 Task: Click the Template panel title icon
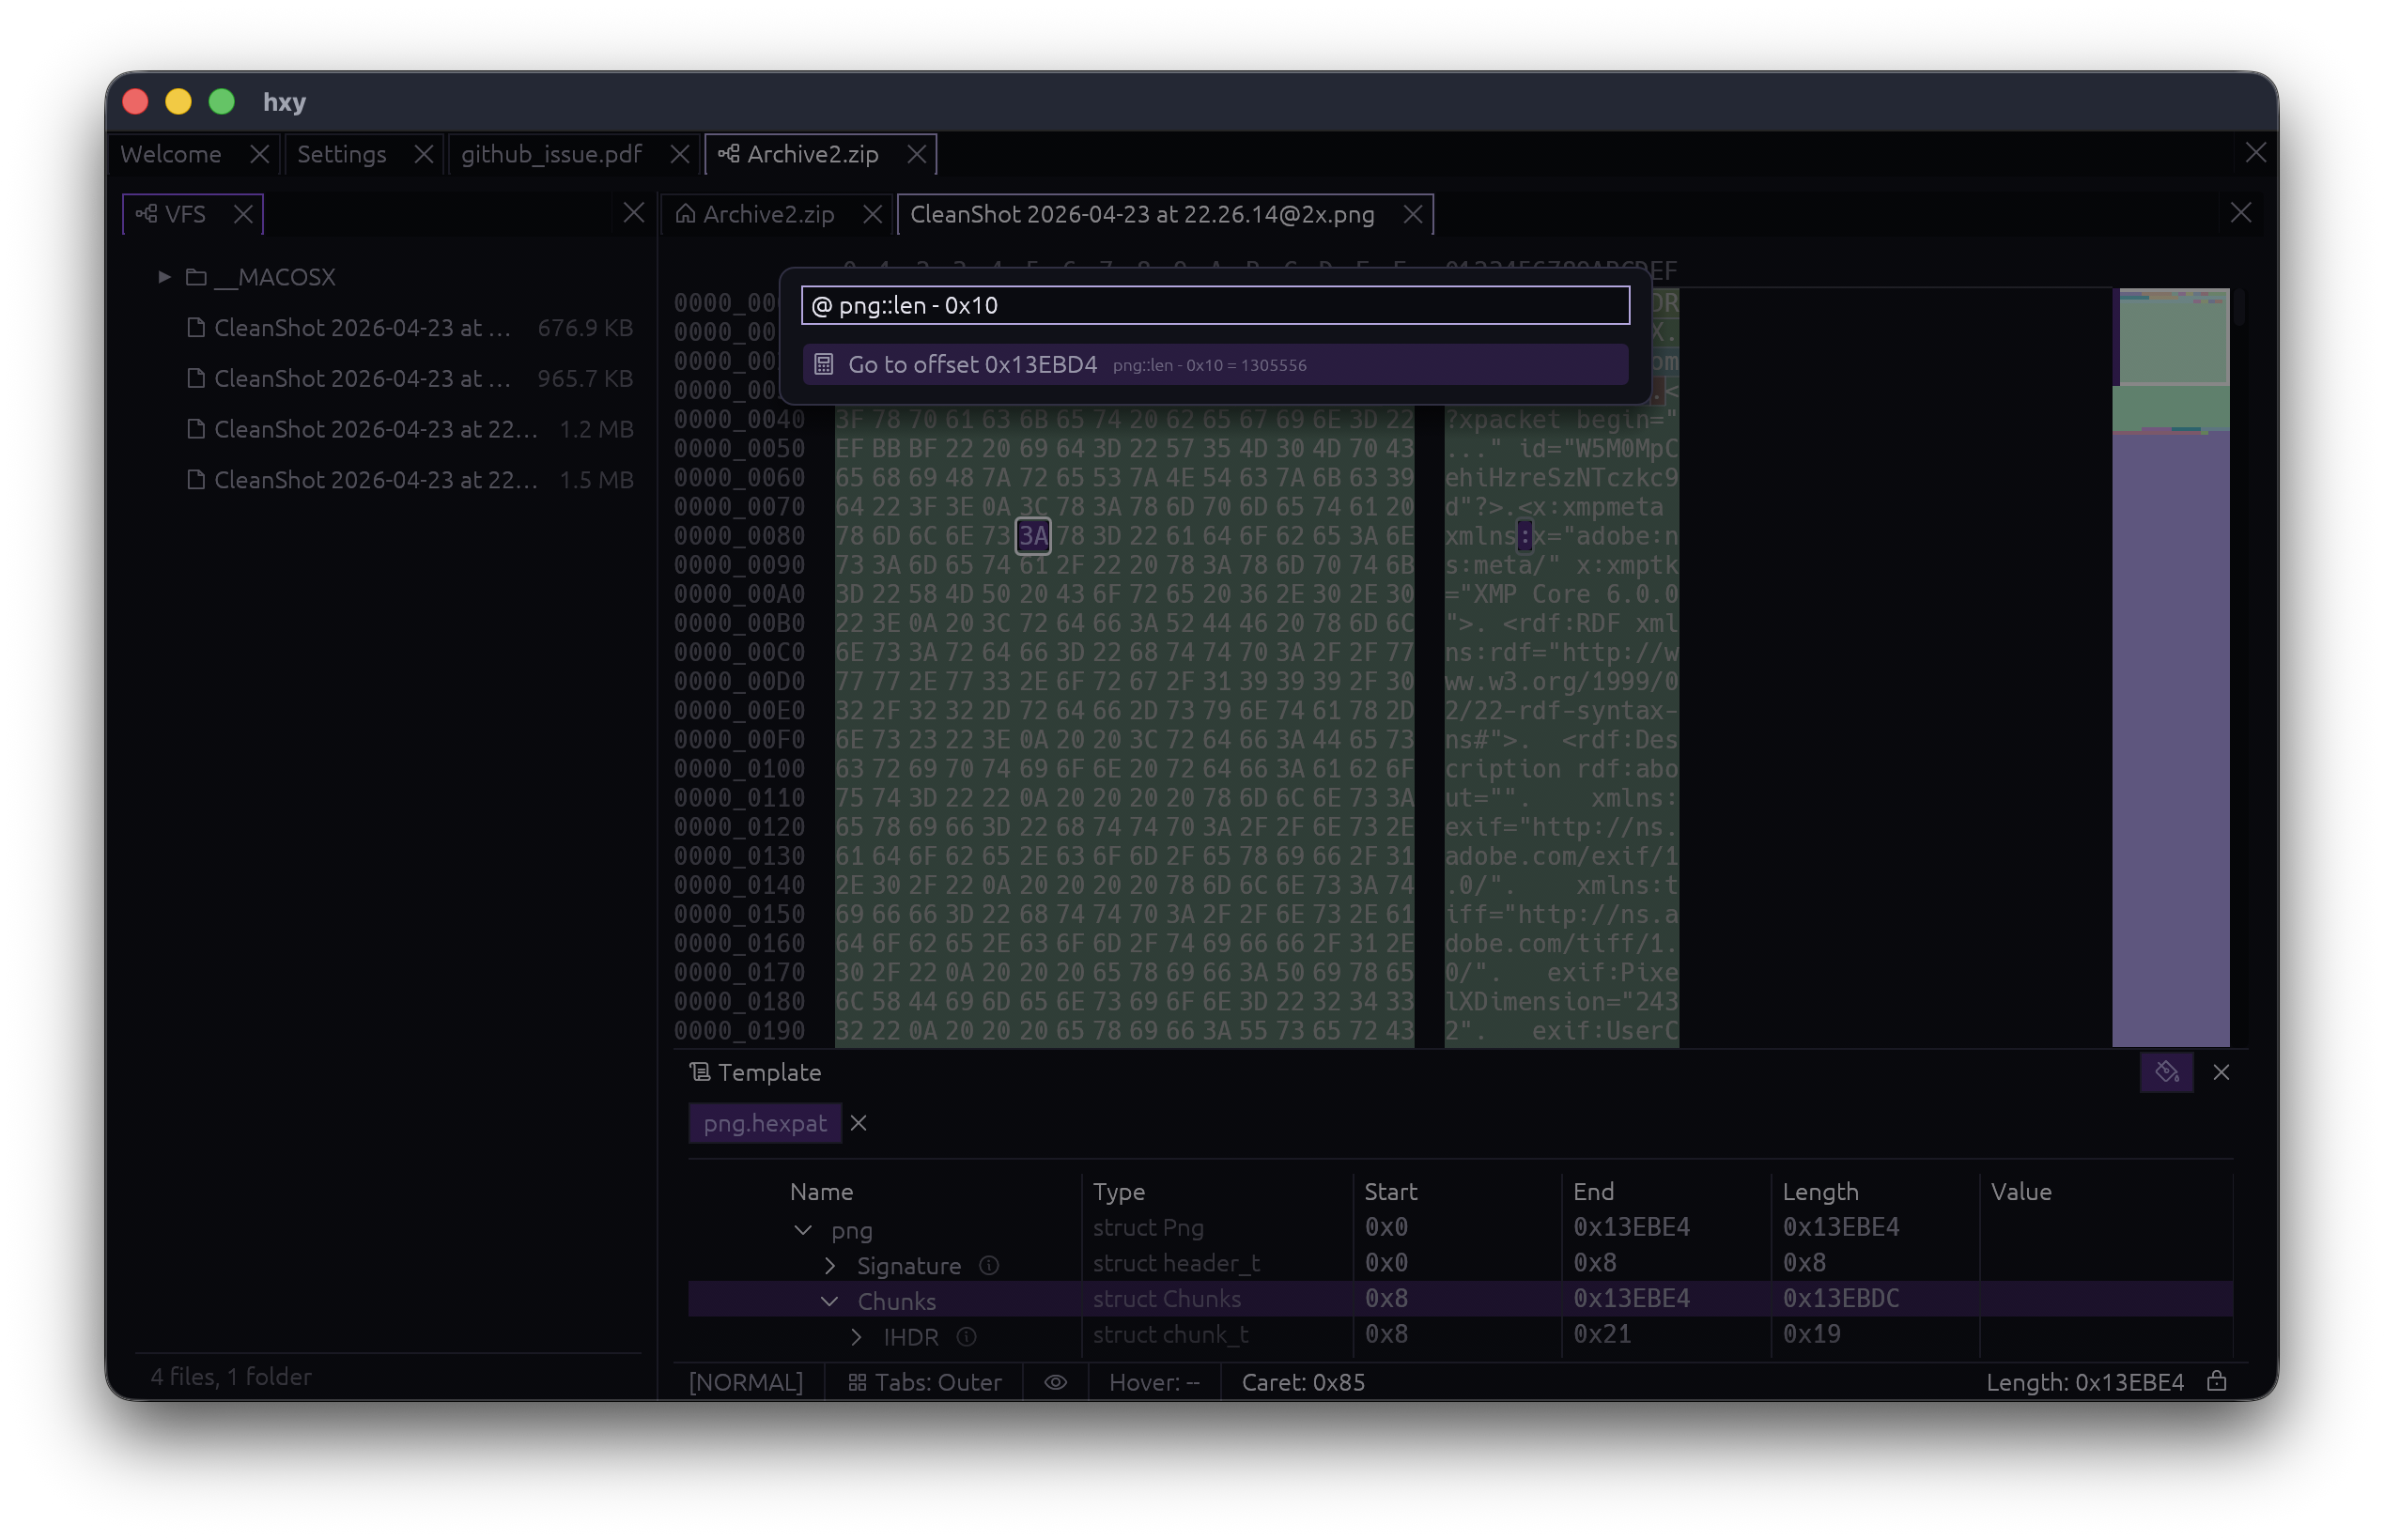click(x=700, y=1072)
